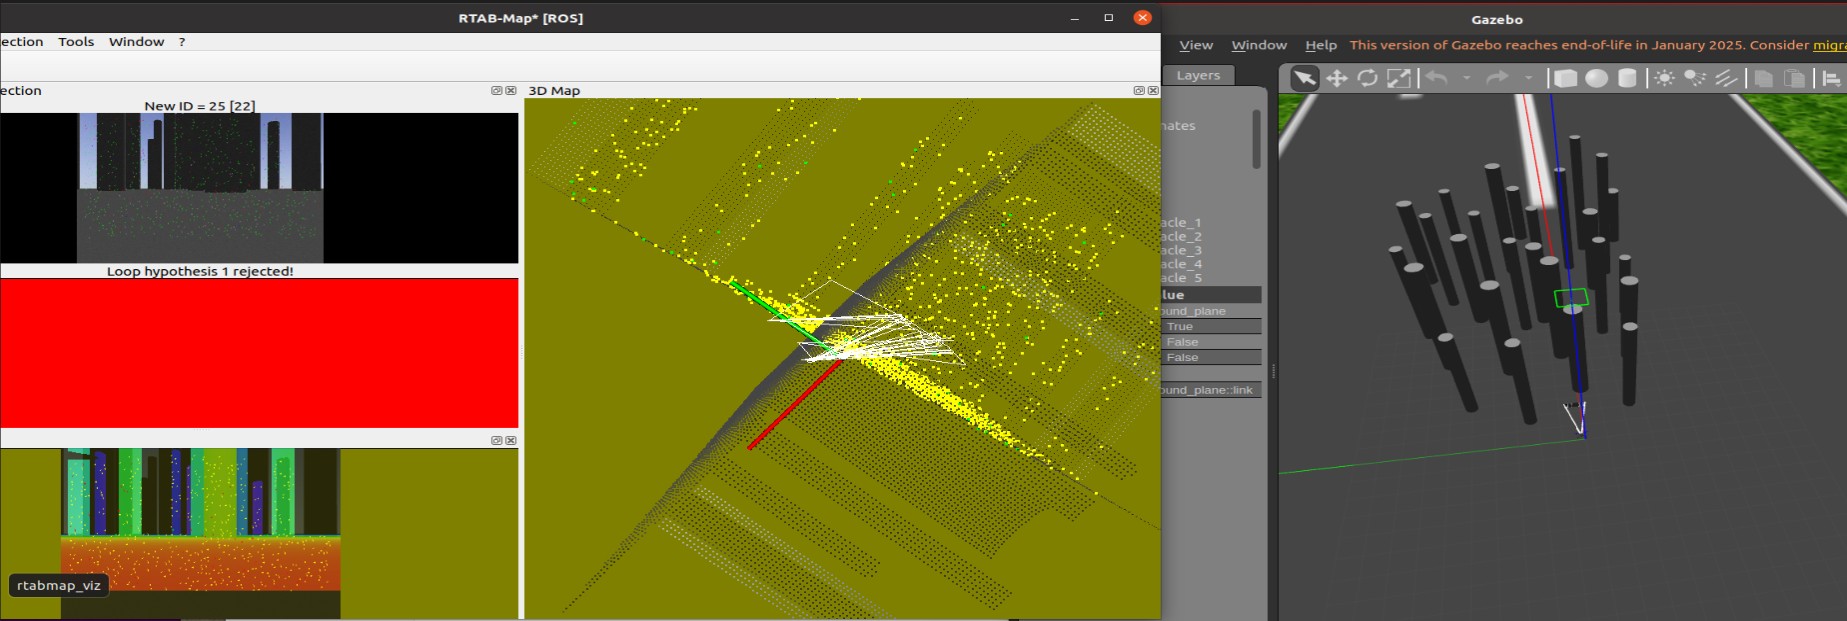This screenshot has height=621, width=1847.
Task: Click the Gazebo left panel scrollbar
Action: point(1256,139)
